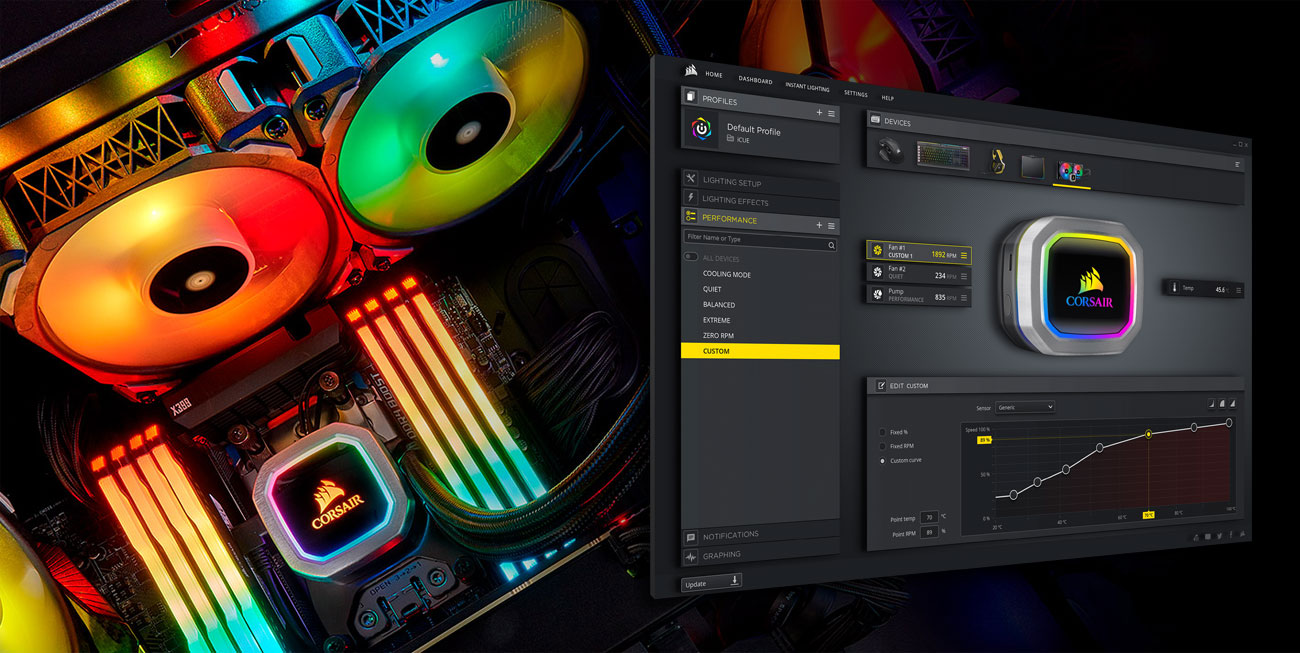Click the Corsair sails logo in the menu bar
Screen dimensions: 1300x653
(x=691, y=70)
